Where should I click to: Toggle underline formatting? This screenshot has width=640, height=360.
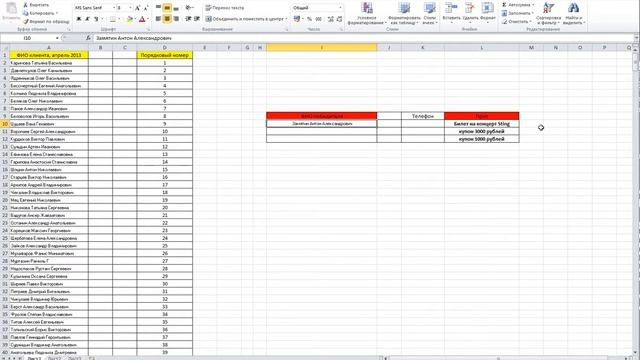96,19
